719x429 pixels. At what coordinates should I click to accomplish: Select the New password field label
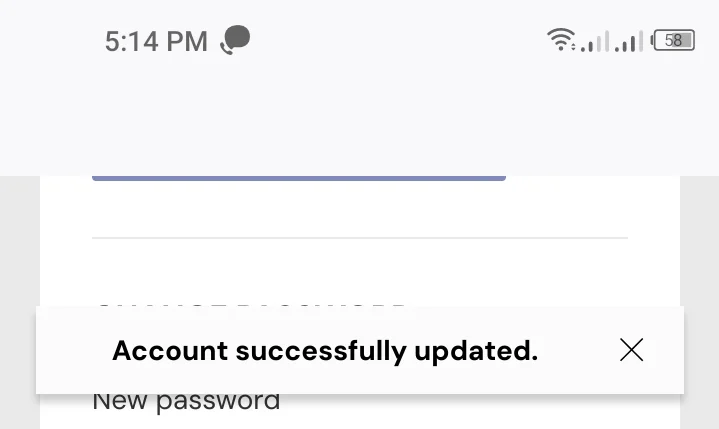[x=186, y=401]
